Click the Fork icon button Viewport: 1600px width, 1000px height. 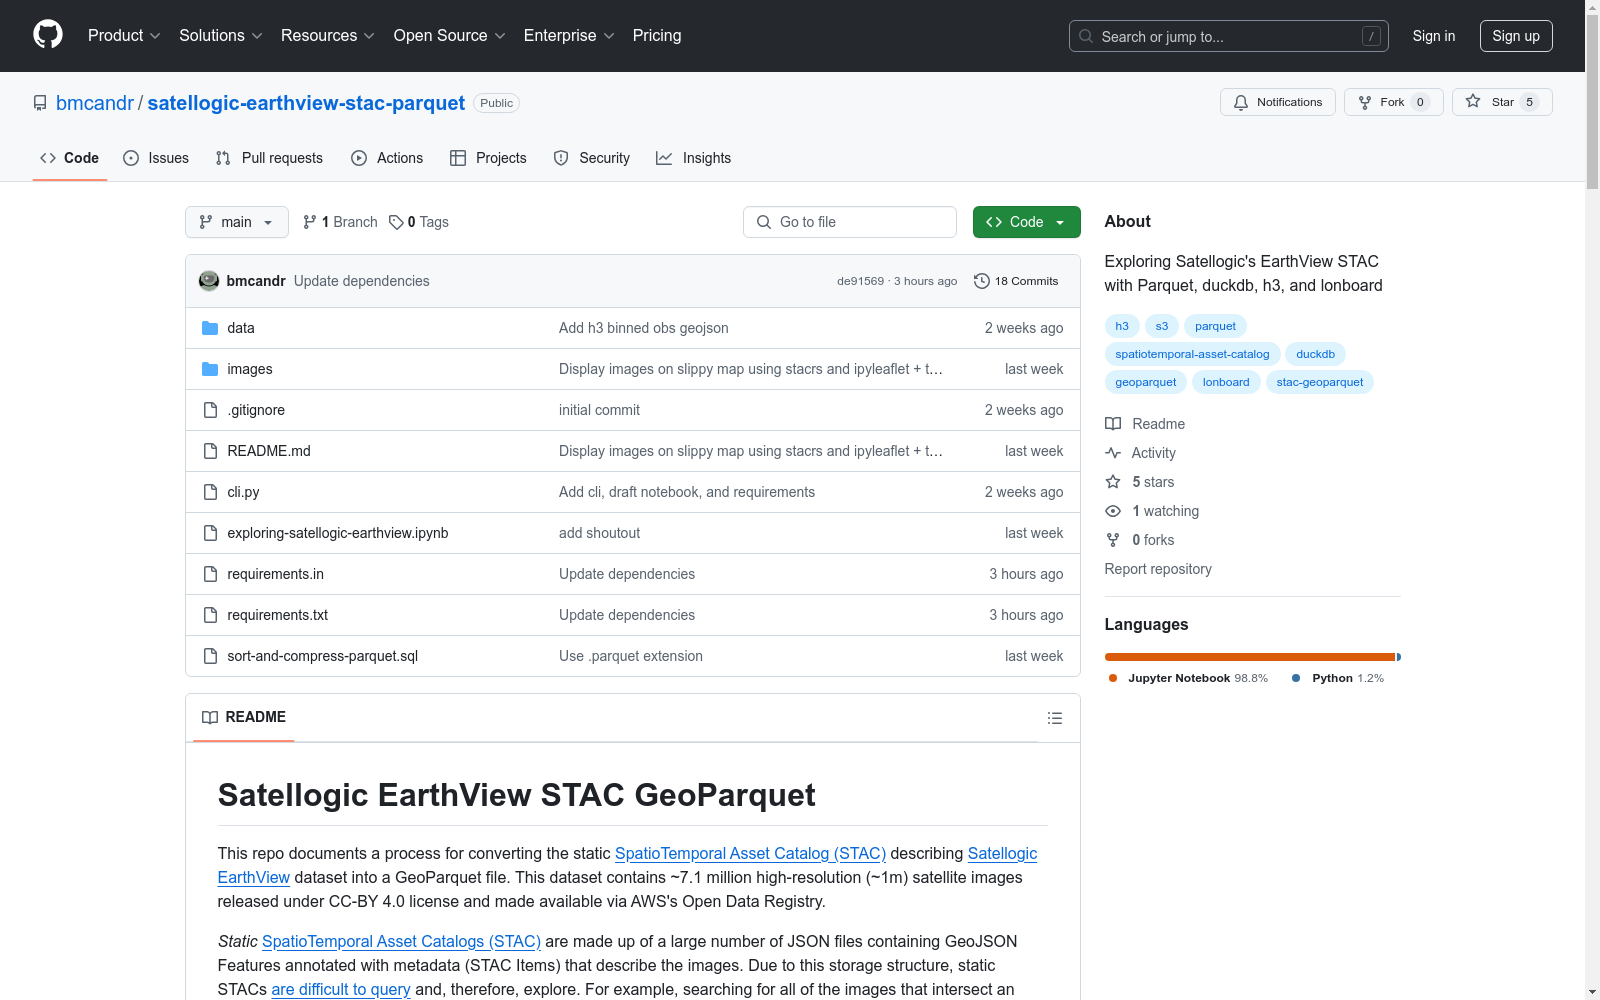pos(1365,102)
